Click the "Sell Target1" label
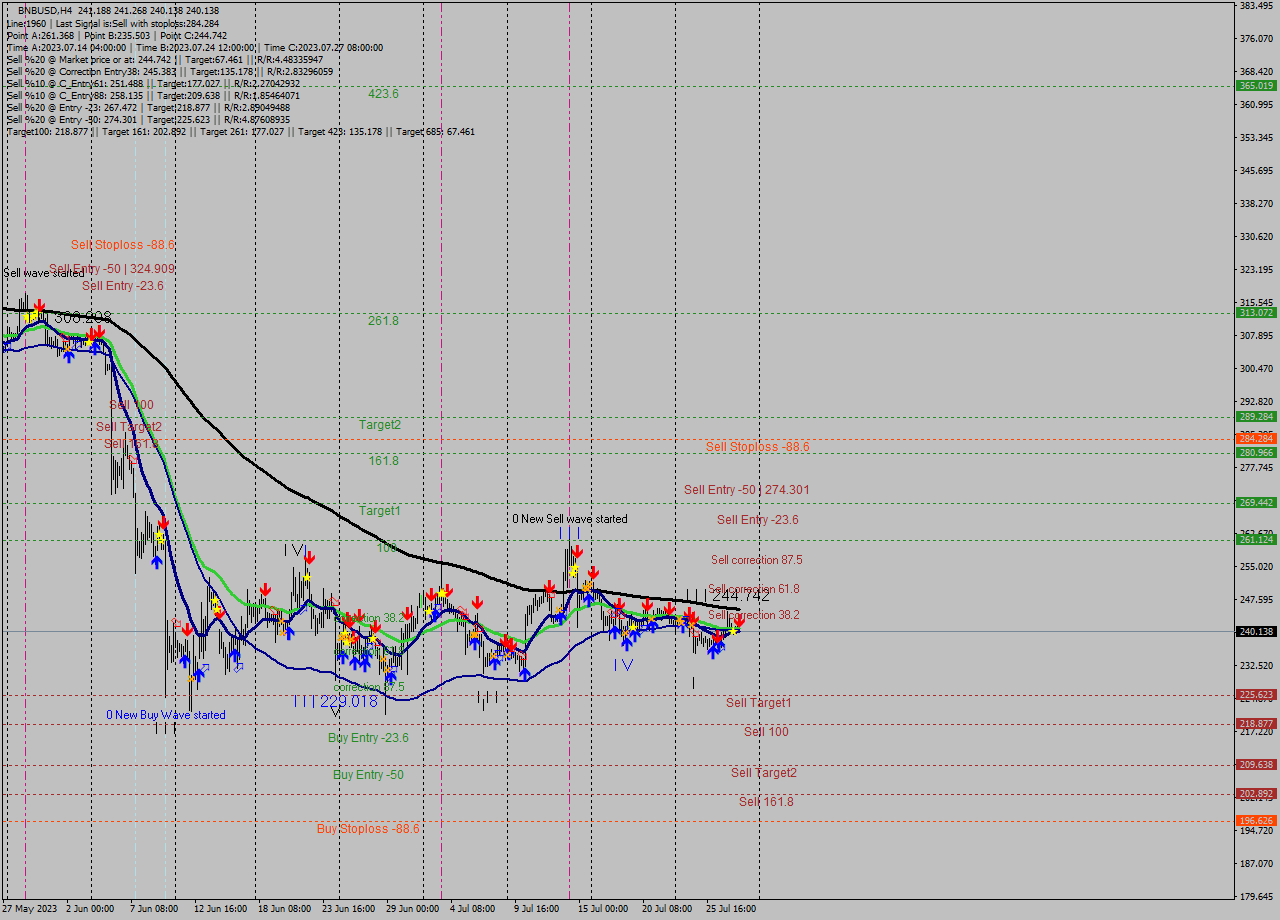 [x=757, y=703]
